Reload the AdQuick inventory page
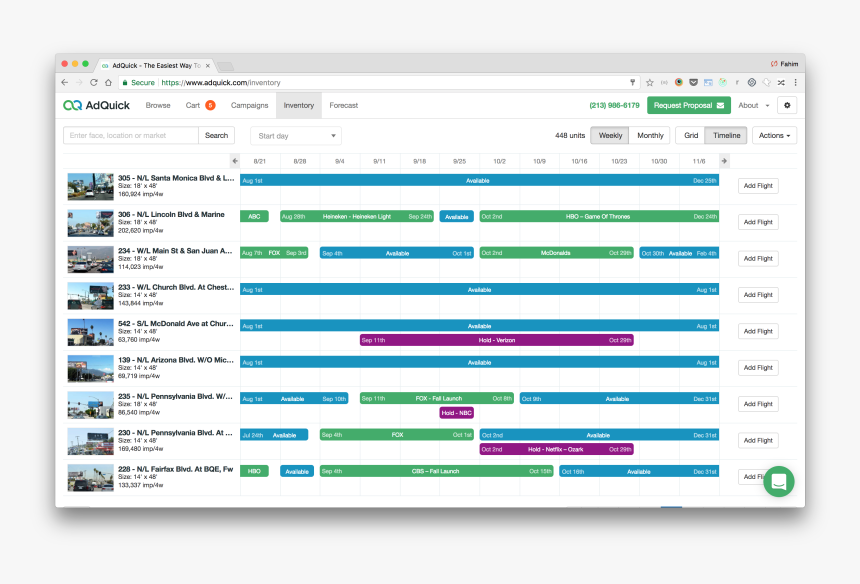860x584 pixels. pyautogui.click(x=94, y=82)
